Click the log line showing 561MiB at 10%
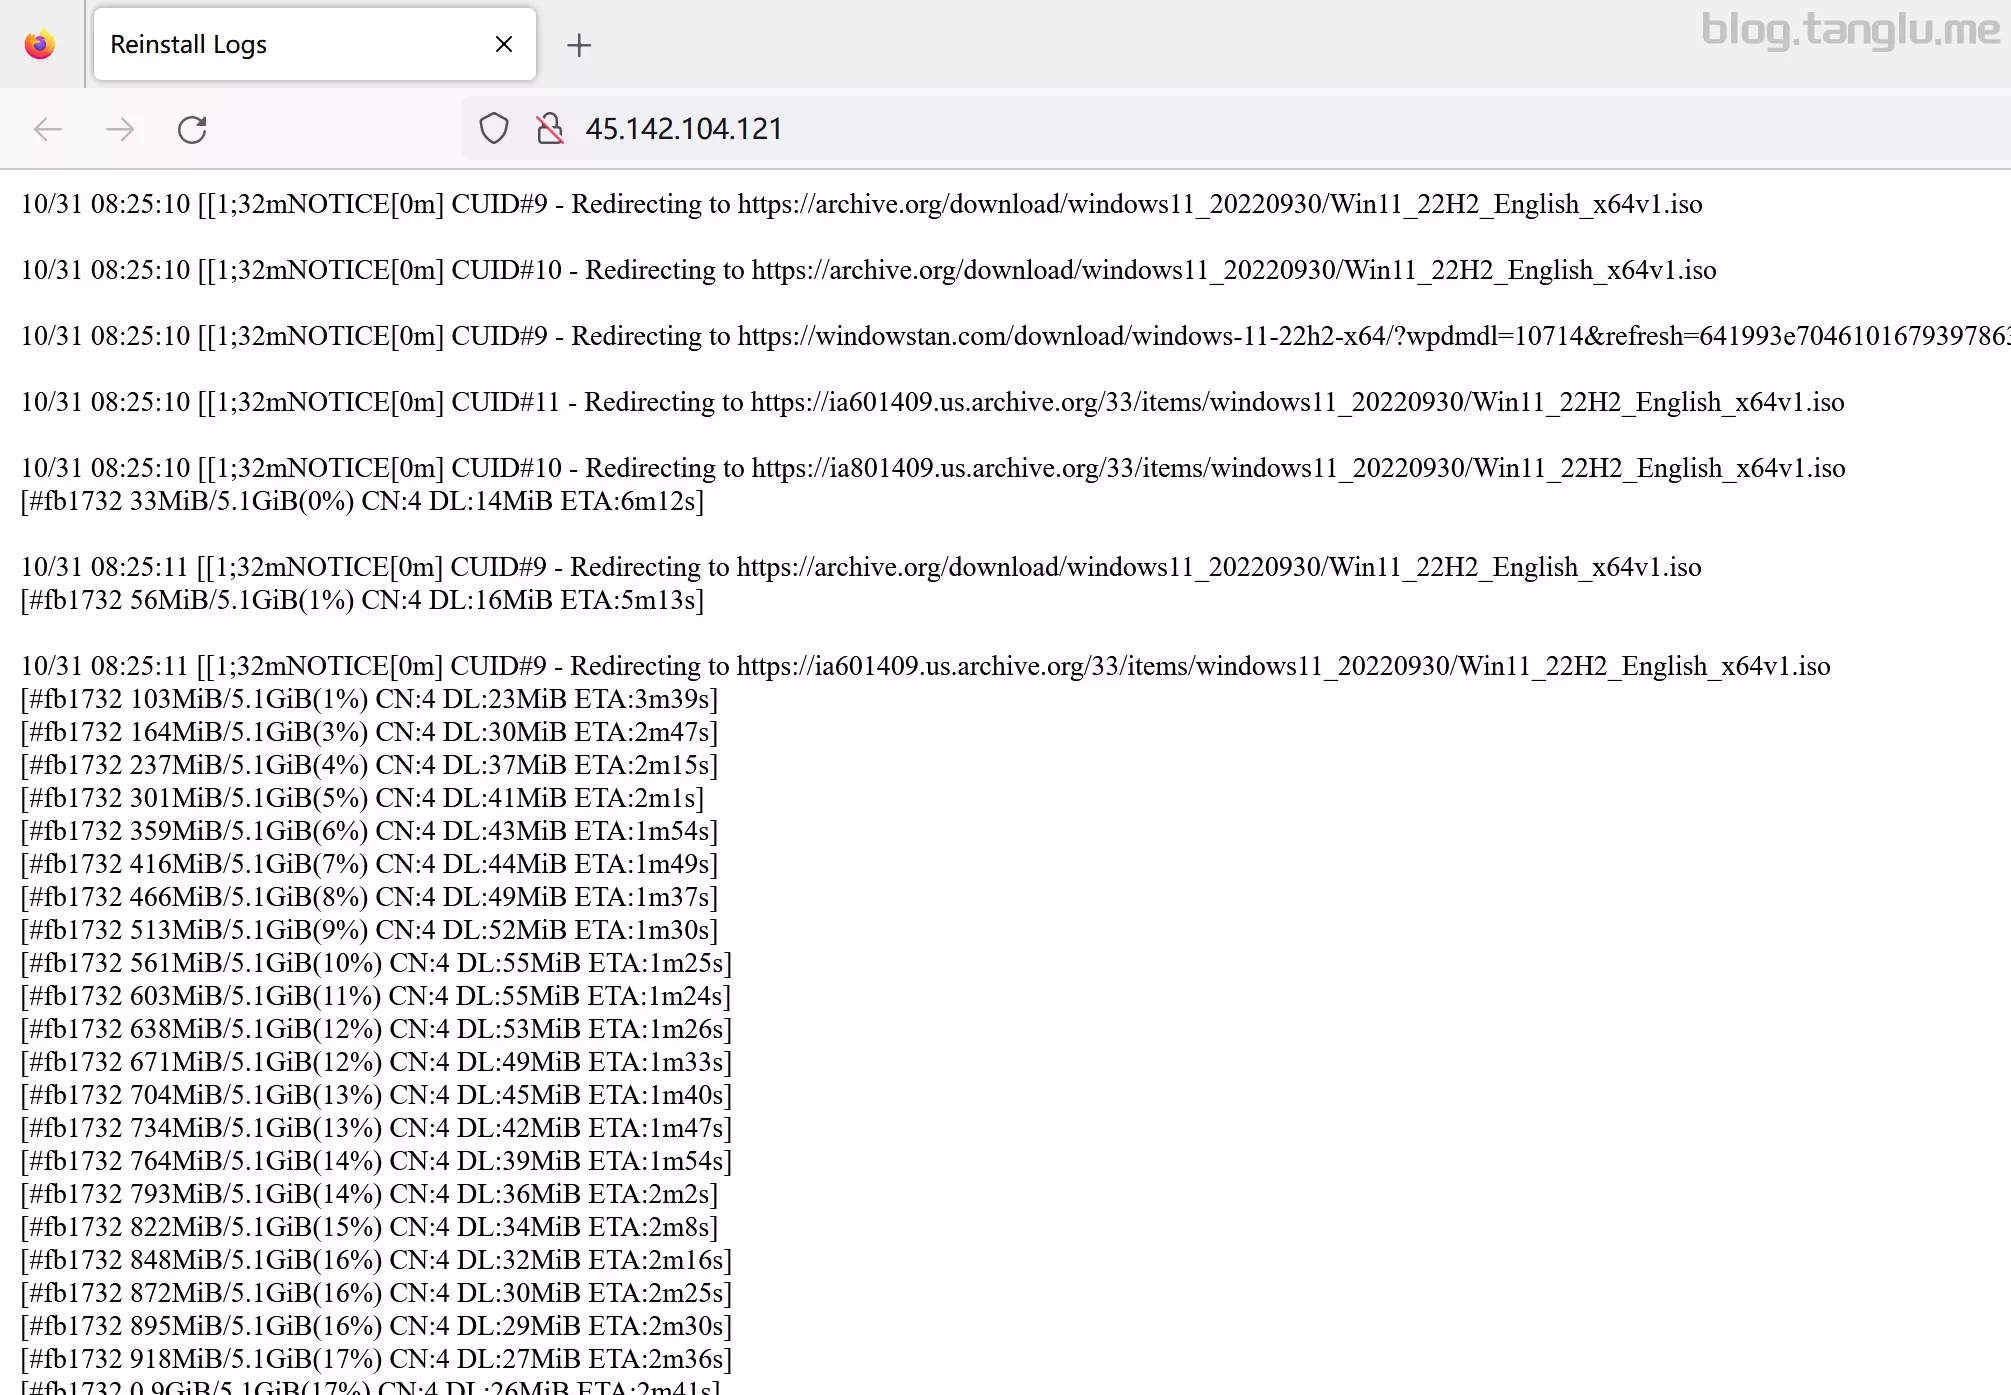Image resolution: width=2011 pixels, height=1395 pixels. point(376,963)
